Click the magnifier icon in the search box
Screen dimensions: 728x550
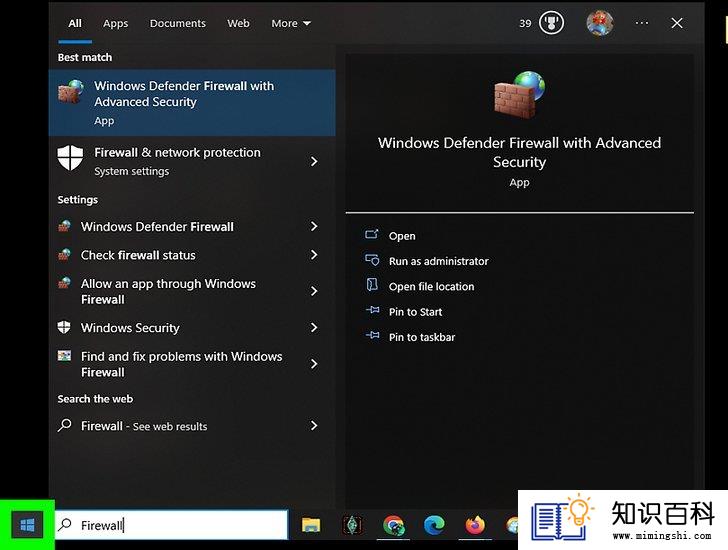click(x=65, y=524)
